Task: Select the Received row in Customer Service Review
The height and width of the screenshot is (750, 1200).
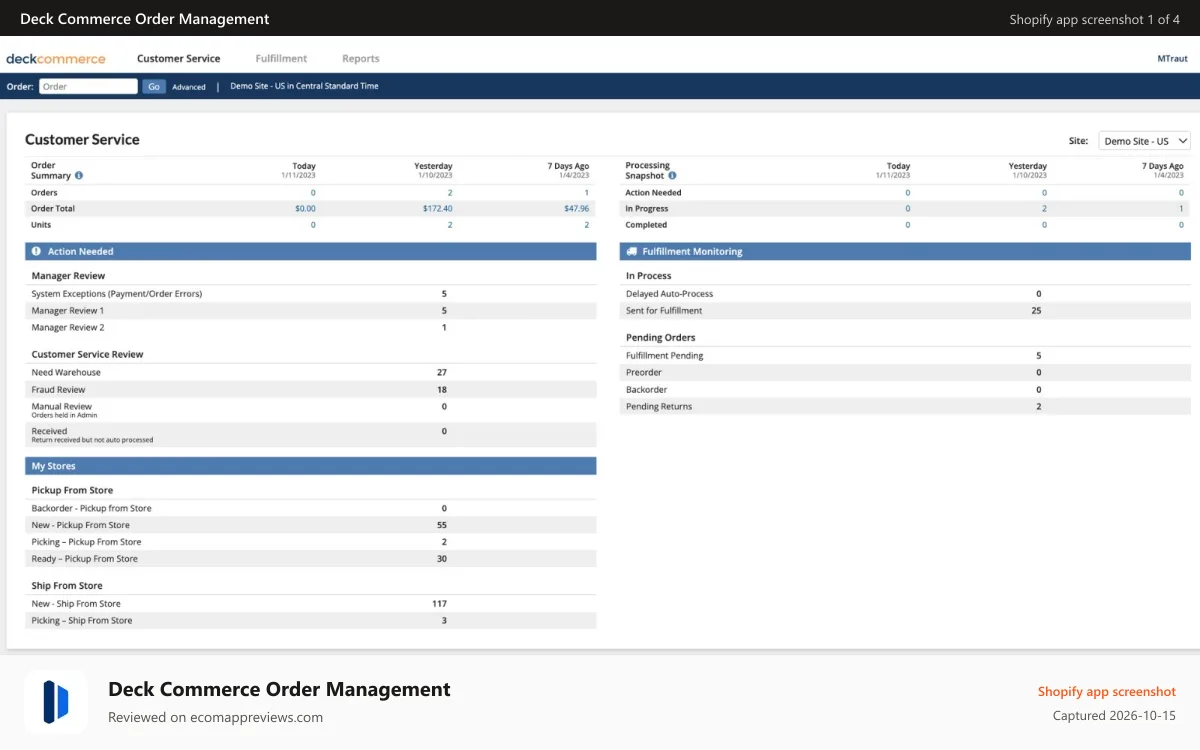Action: click(x=311, y=435)
